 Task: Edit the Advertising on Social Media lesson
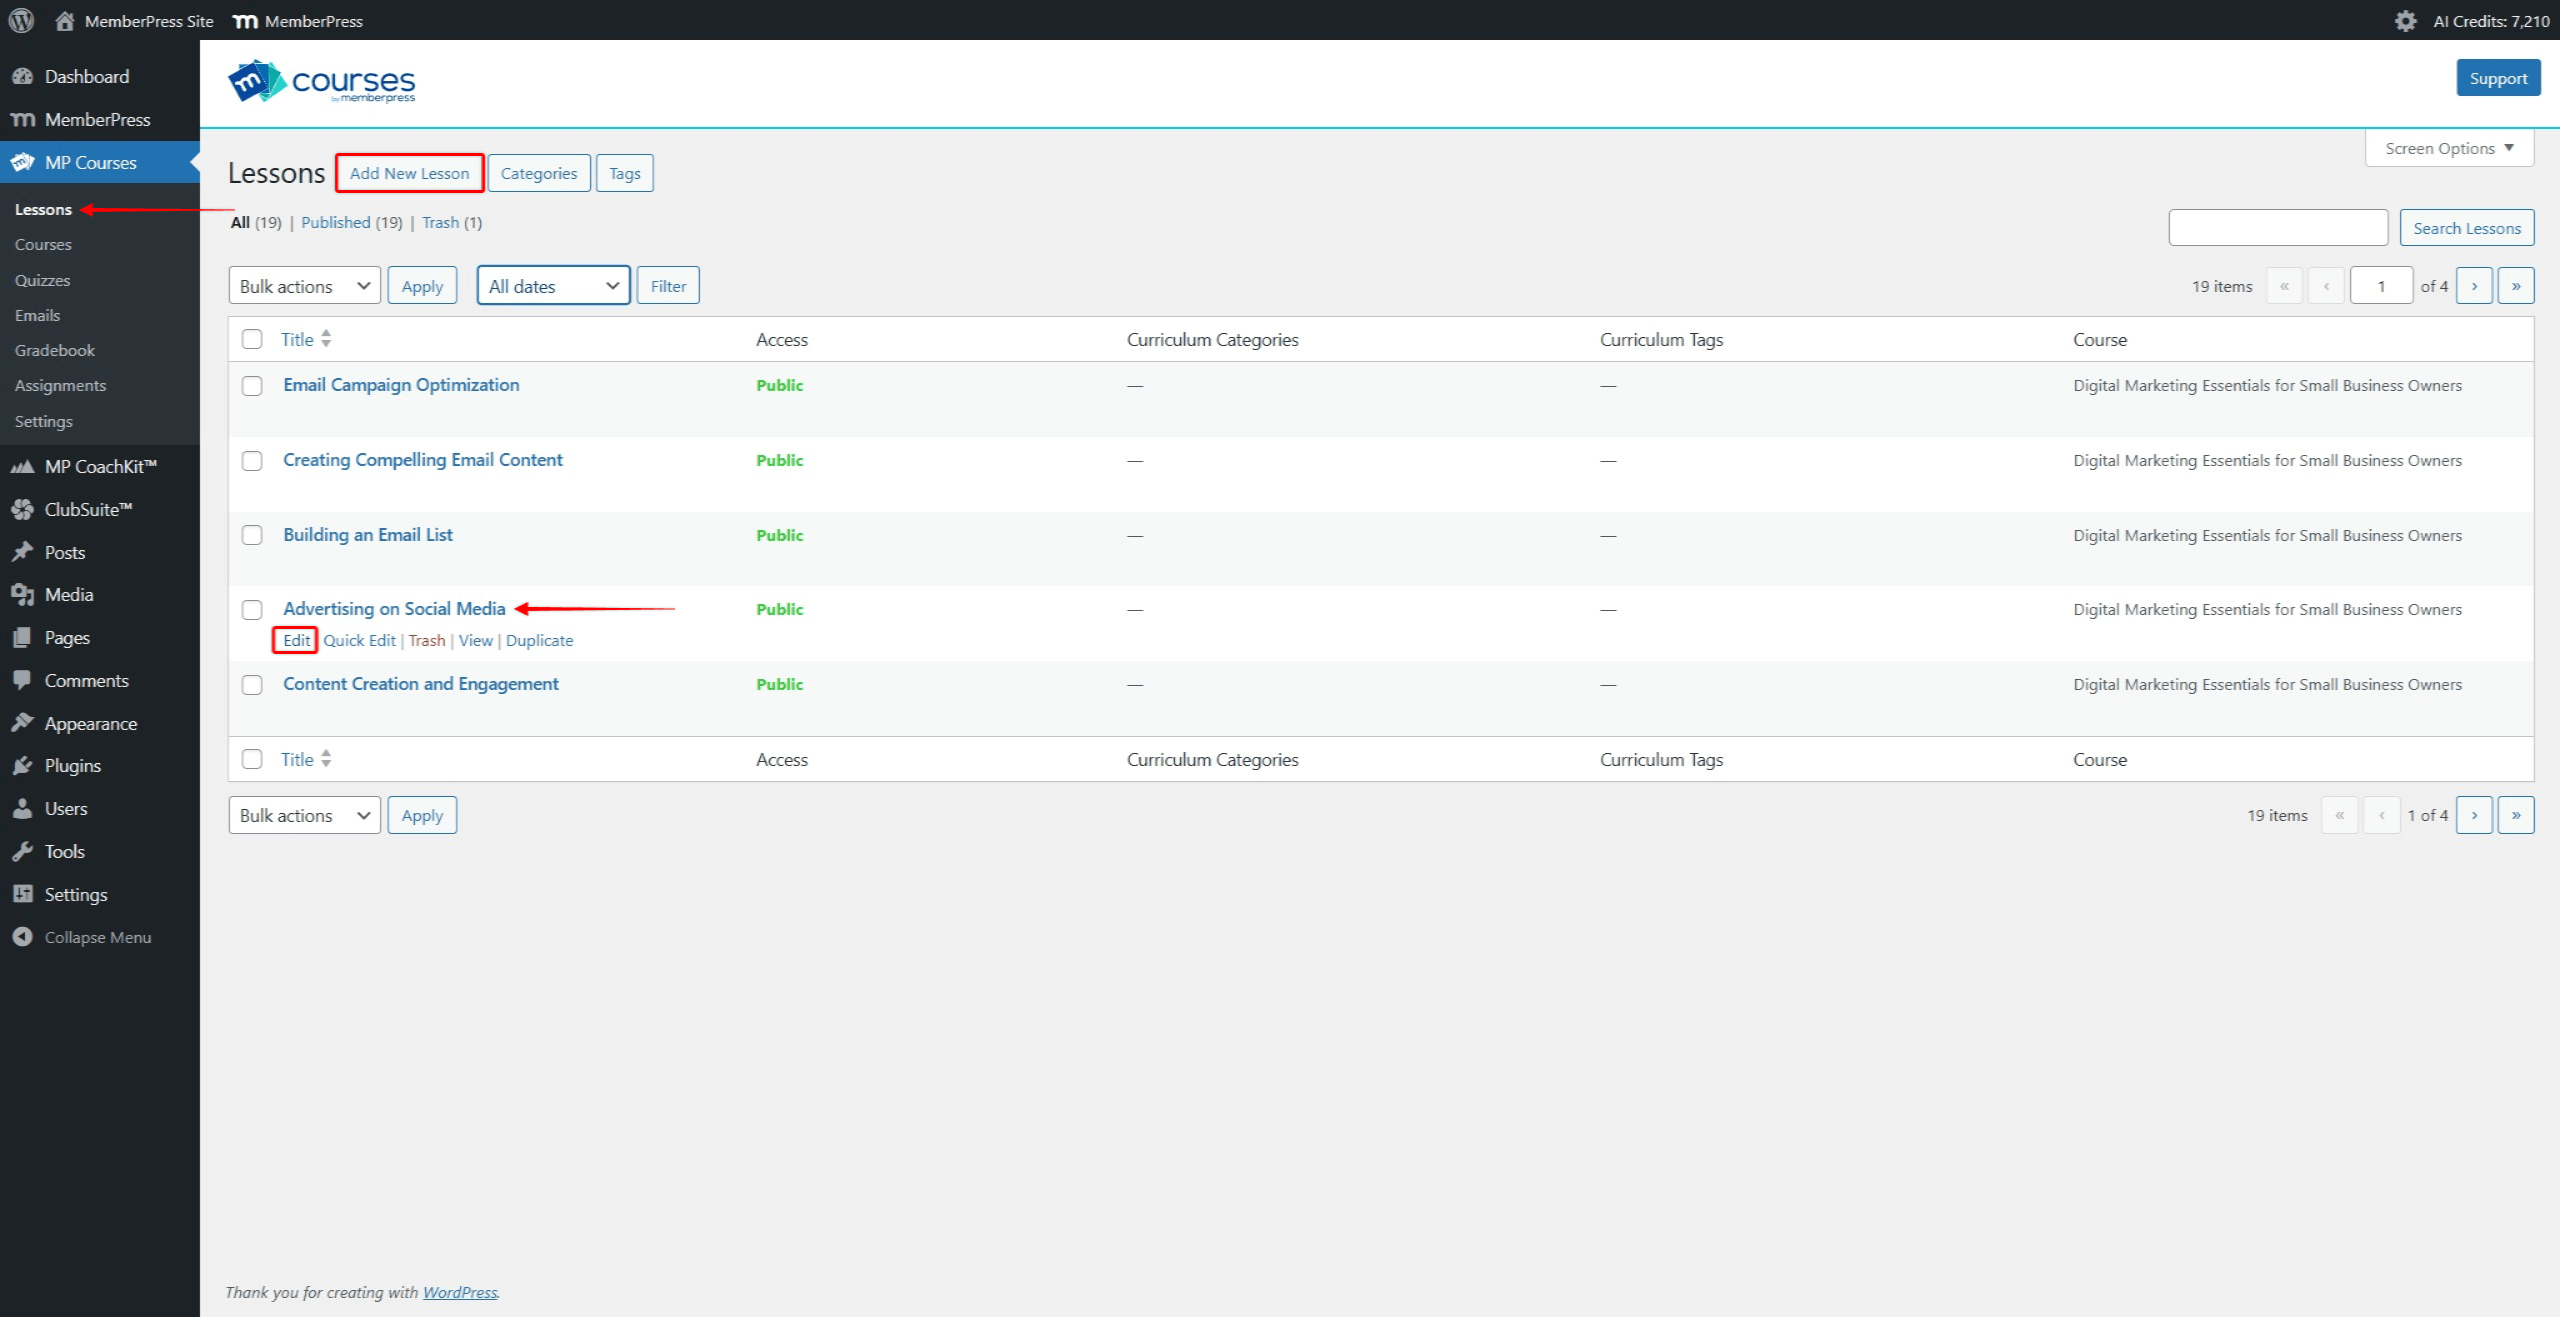pos(294,640)
